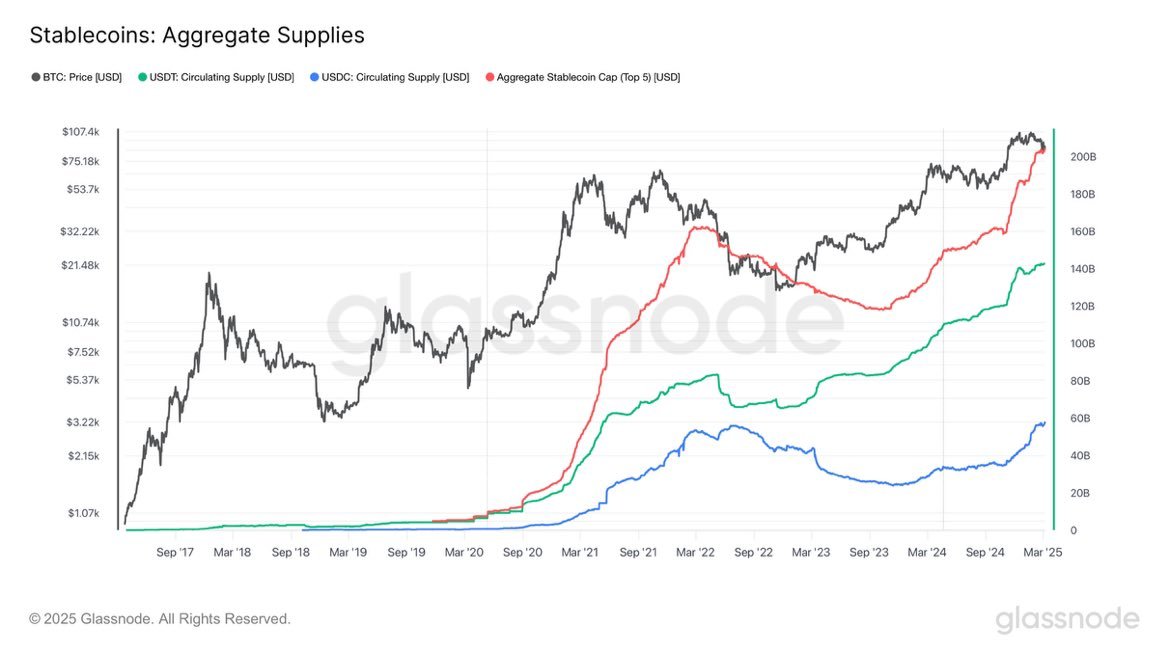Toggle the "USDT: Circulating Supply [USD]" legend label

point(221,77)
